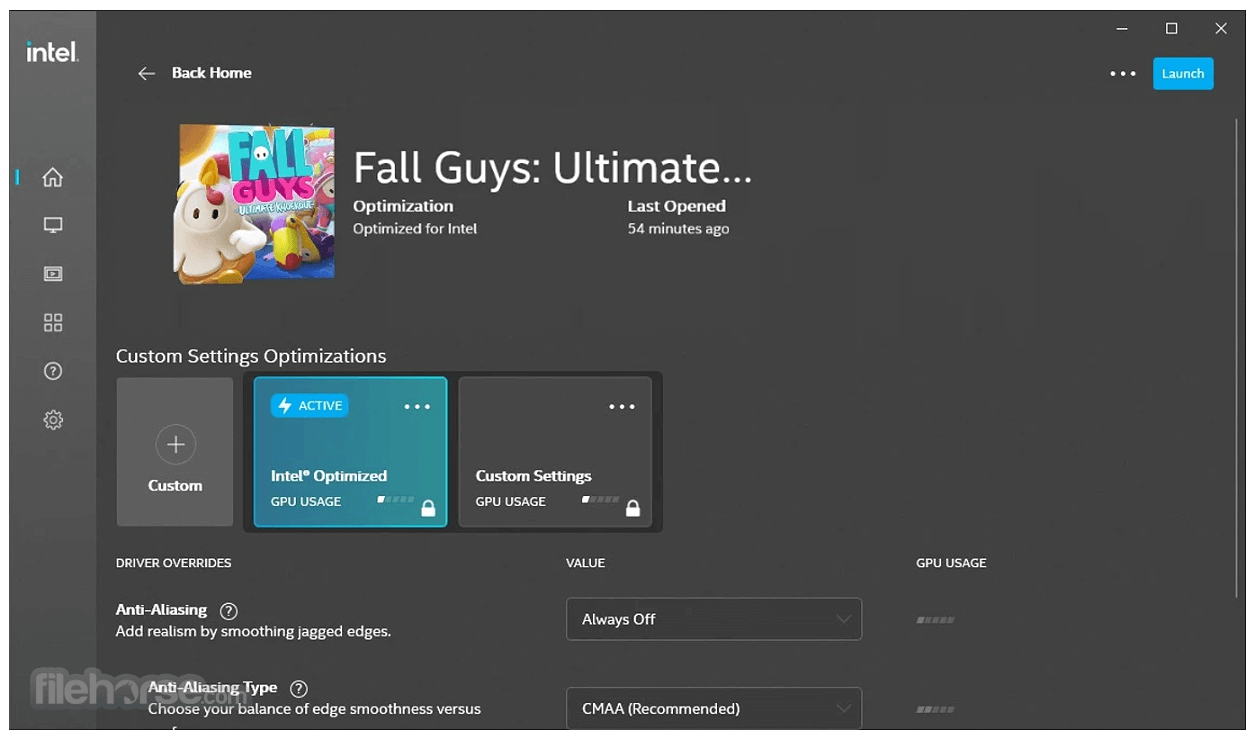Click the Intel logo

tap(52, 52)
